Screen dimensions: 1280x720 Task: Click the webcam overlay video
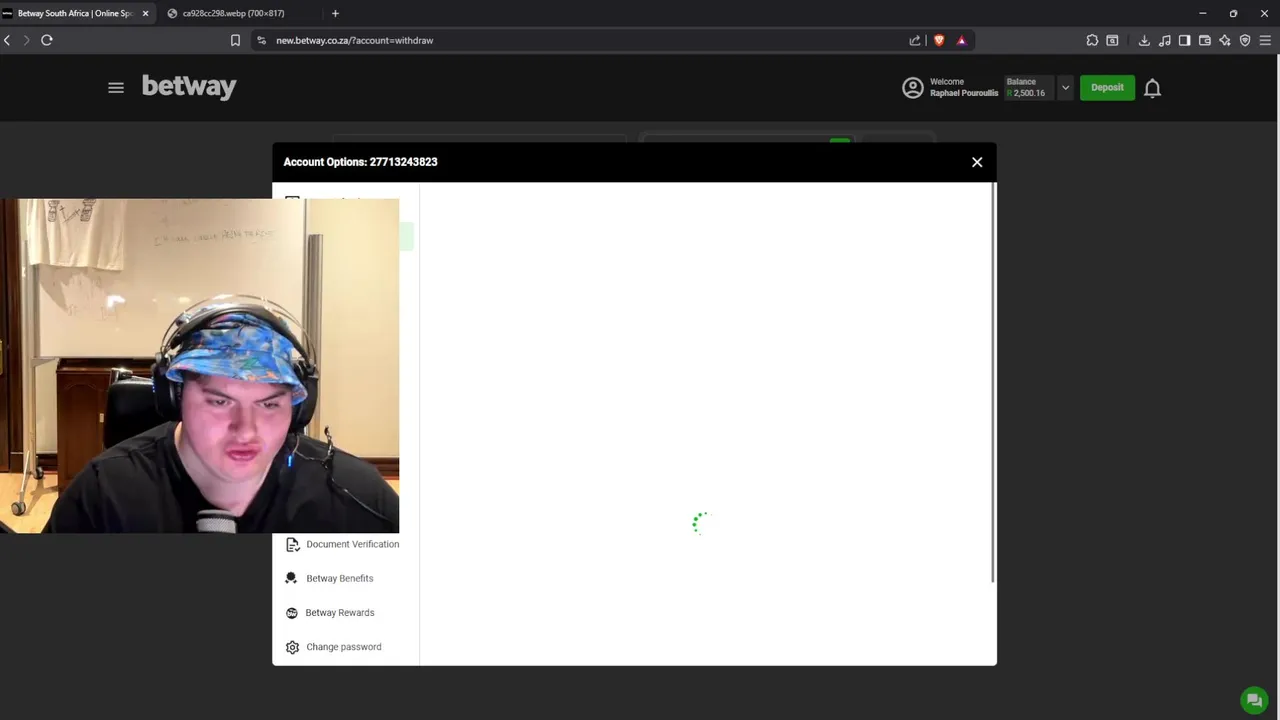[200, 366]
